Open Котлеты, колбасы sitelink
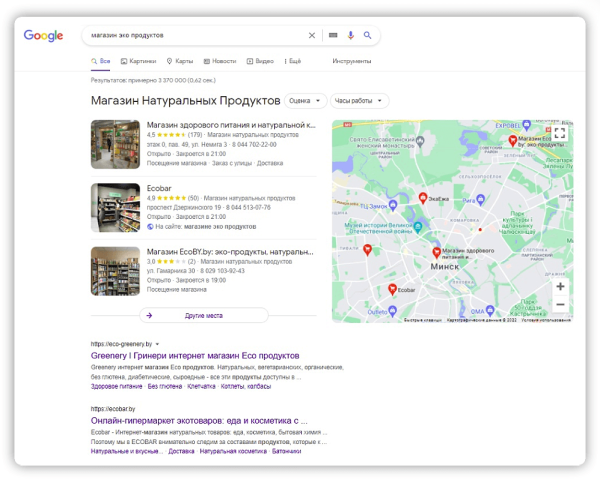The width and height of the screenshot is (600, 483). point(246,386)
